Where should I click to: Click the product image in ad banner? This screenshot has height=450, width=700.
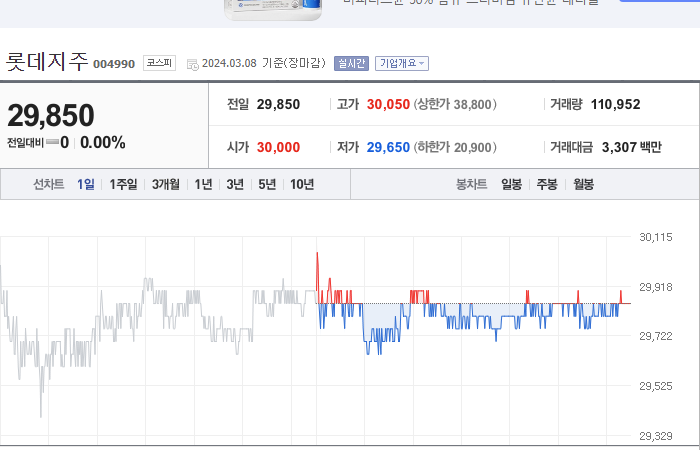pos(273,9)
